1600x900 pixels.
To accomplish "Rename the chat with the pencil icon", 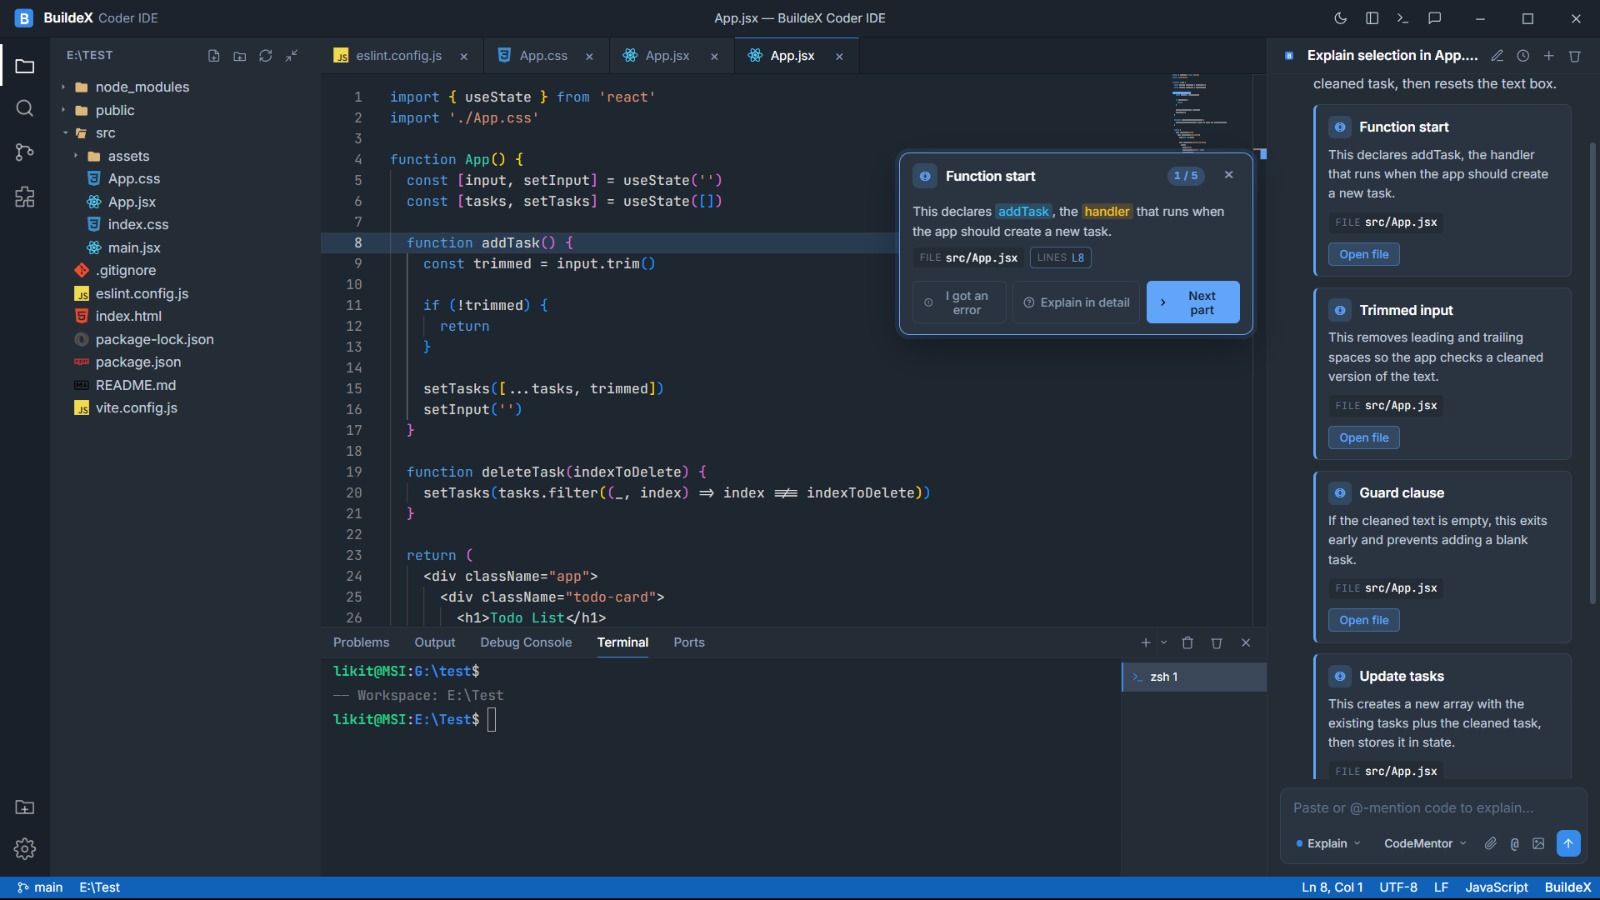I will (1497, 56).
